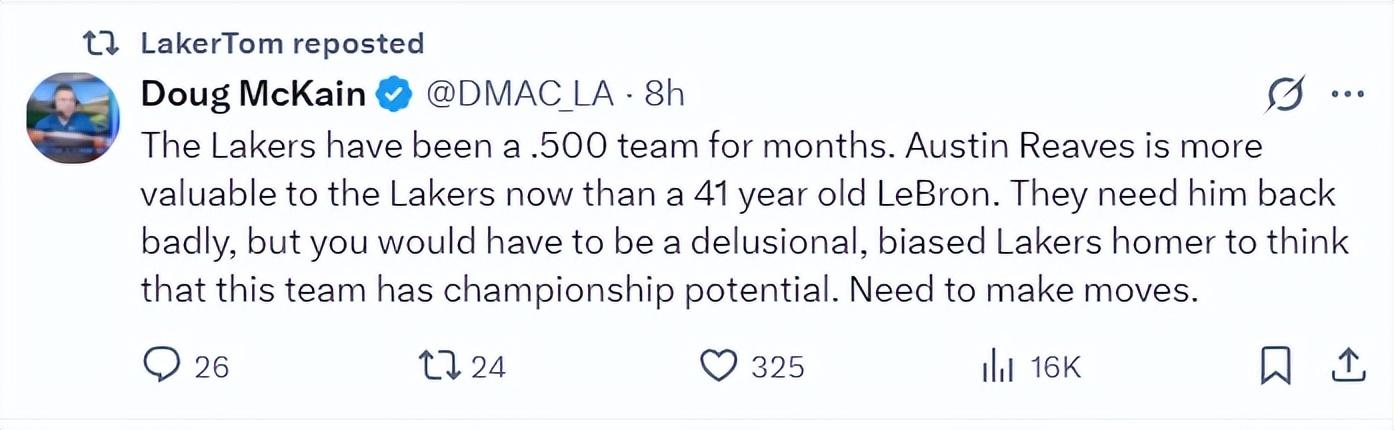Click the 8h timestamp
This screenshot has width=1394, height=430.
click(x=664, y=94)
